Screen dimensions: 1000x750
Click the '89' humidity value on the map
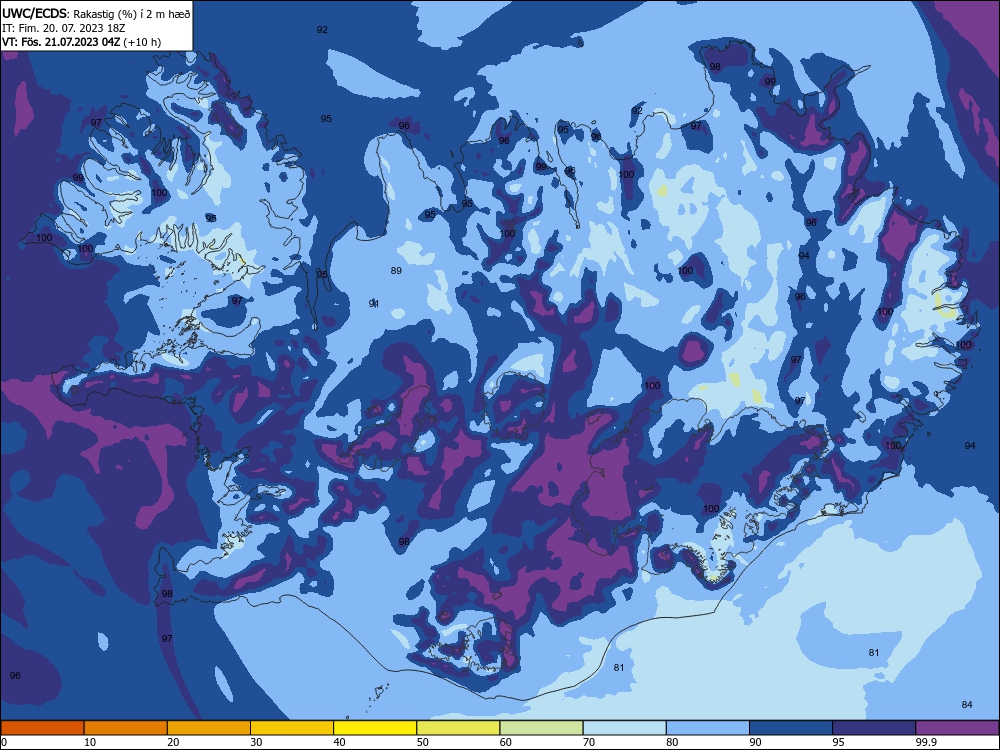point(396,271)
